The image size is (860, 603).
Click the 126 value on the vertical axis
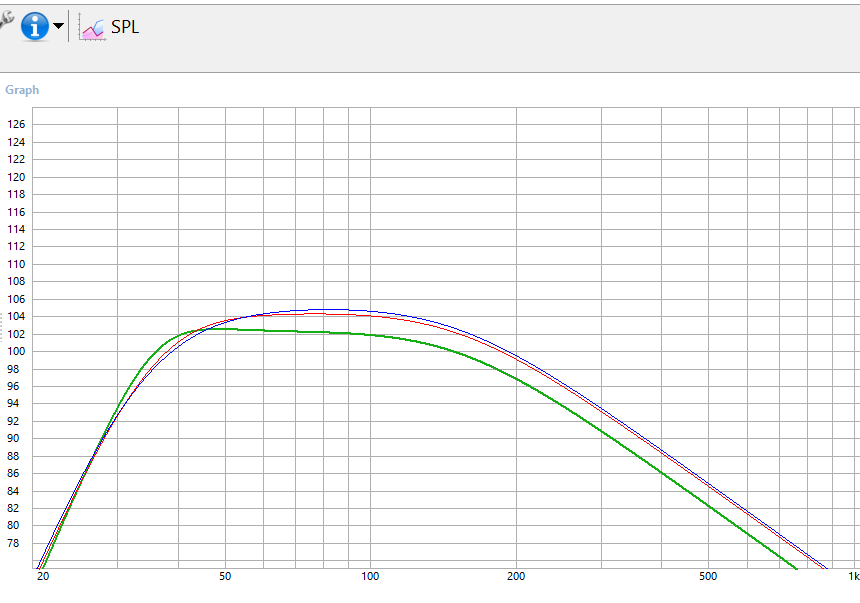pyautogui.click(x=16, y=125)
